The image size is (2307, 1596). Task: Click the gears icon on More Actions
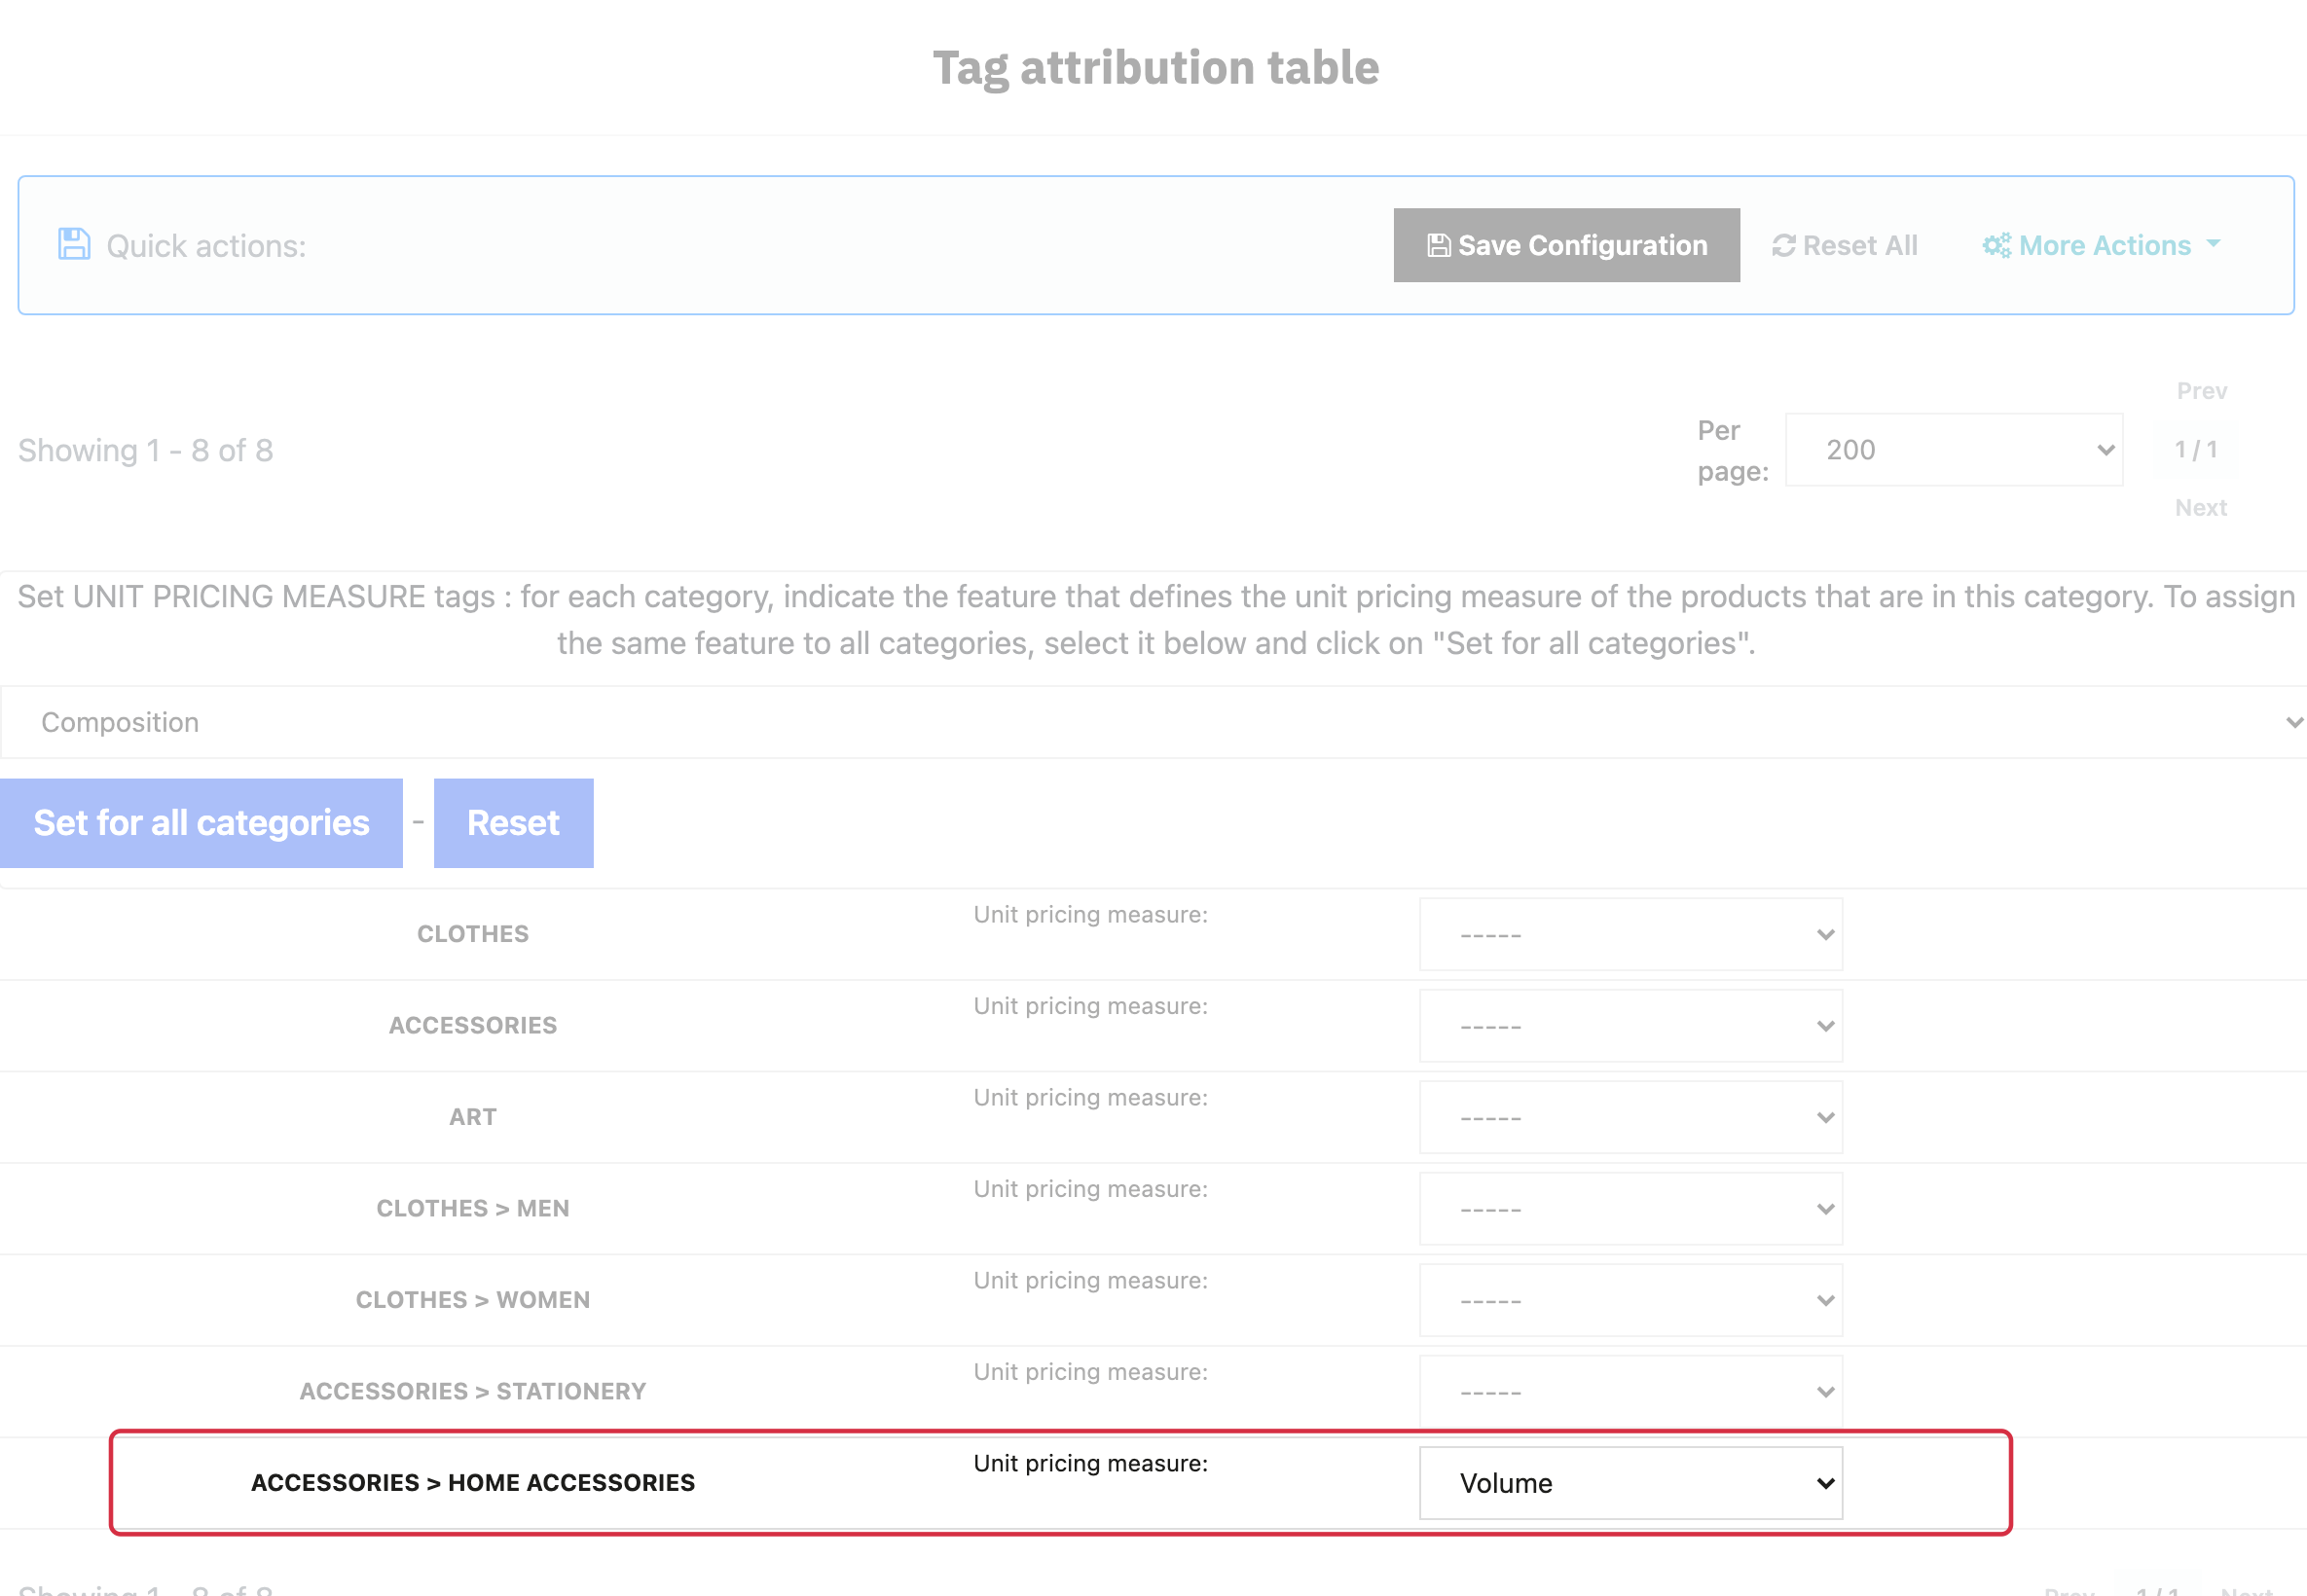coord(1996,245)
